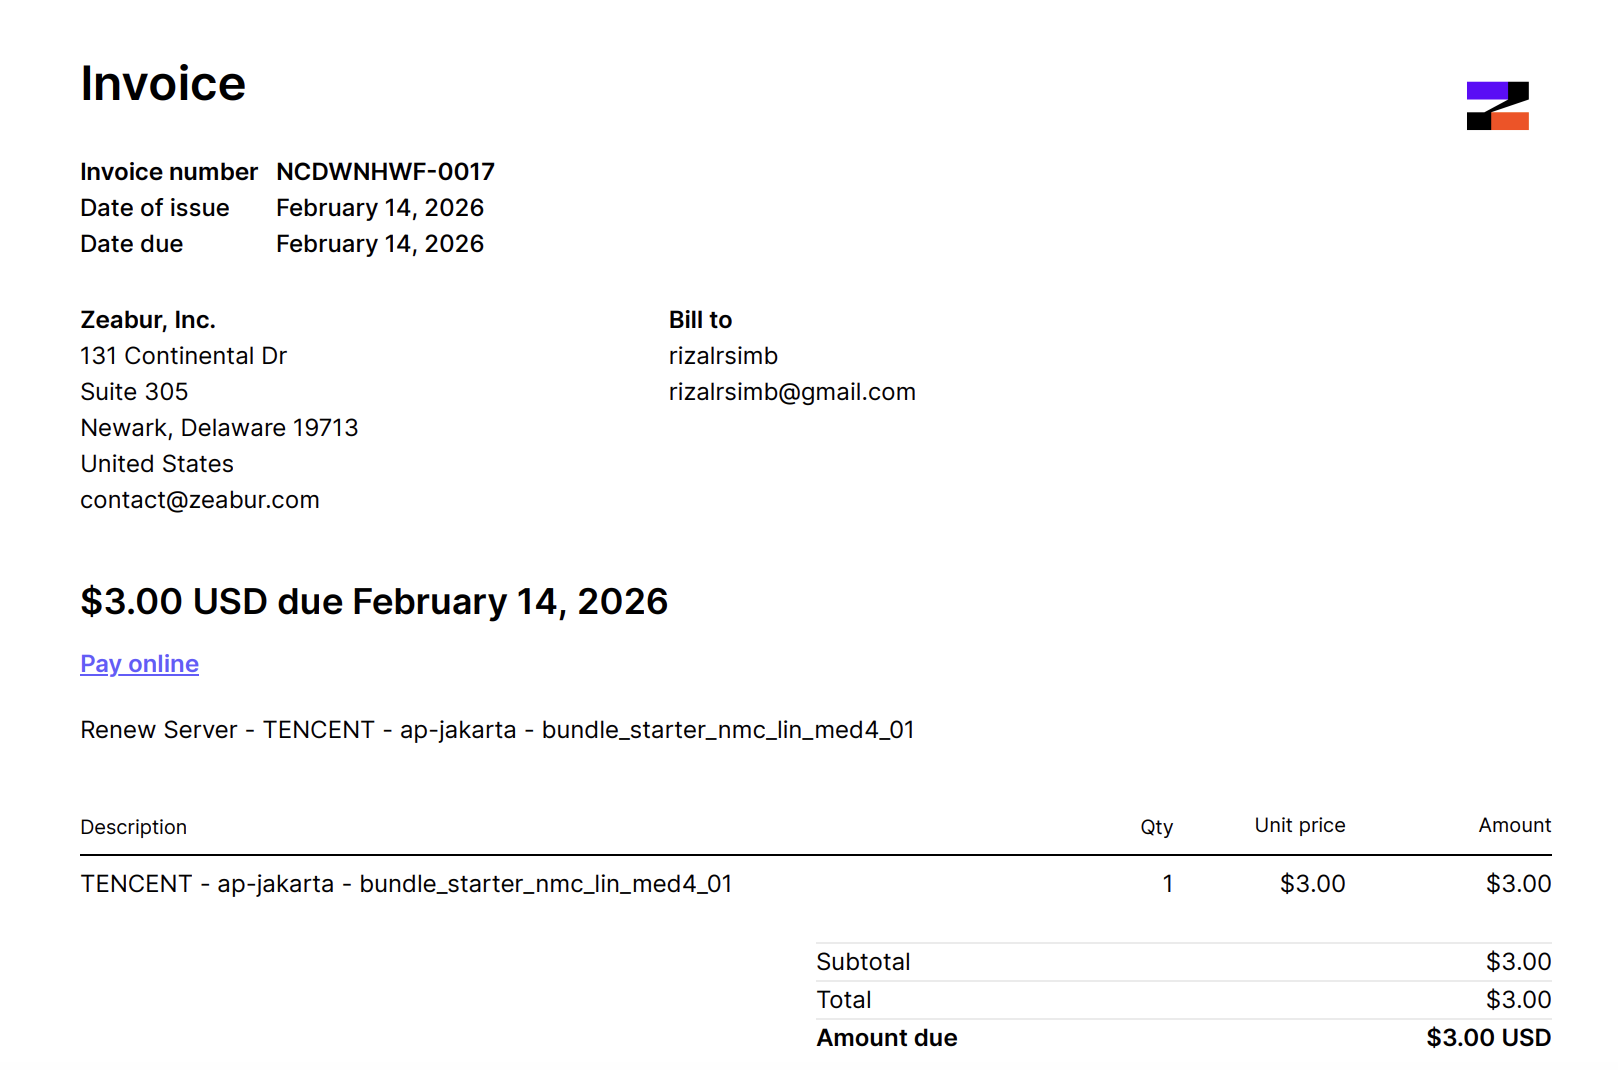Viewport: 1618px width, 1070px height.
Task: Click the Qty column header
Action: (1156, 826)
